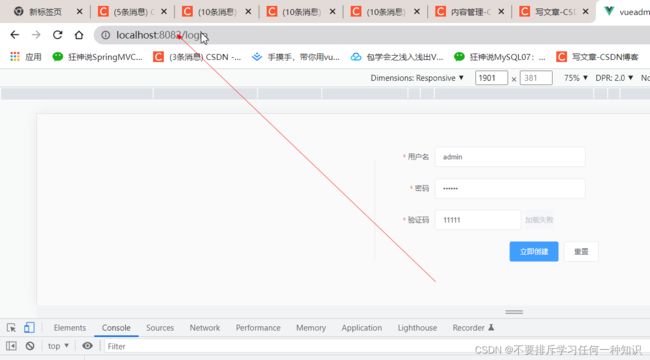
Task: Open the Console devtools tab
Action: coord(116,328)
